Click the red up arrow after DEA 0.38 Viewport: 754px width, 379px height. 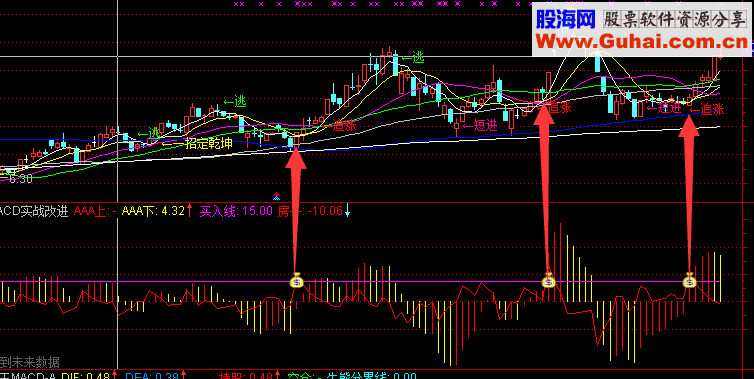click(x=184, y=375)
